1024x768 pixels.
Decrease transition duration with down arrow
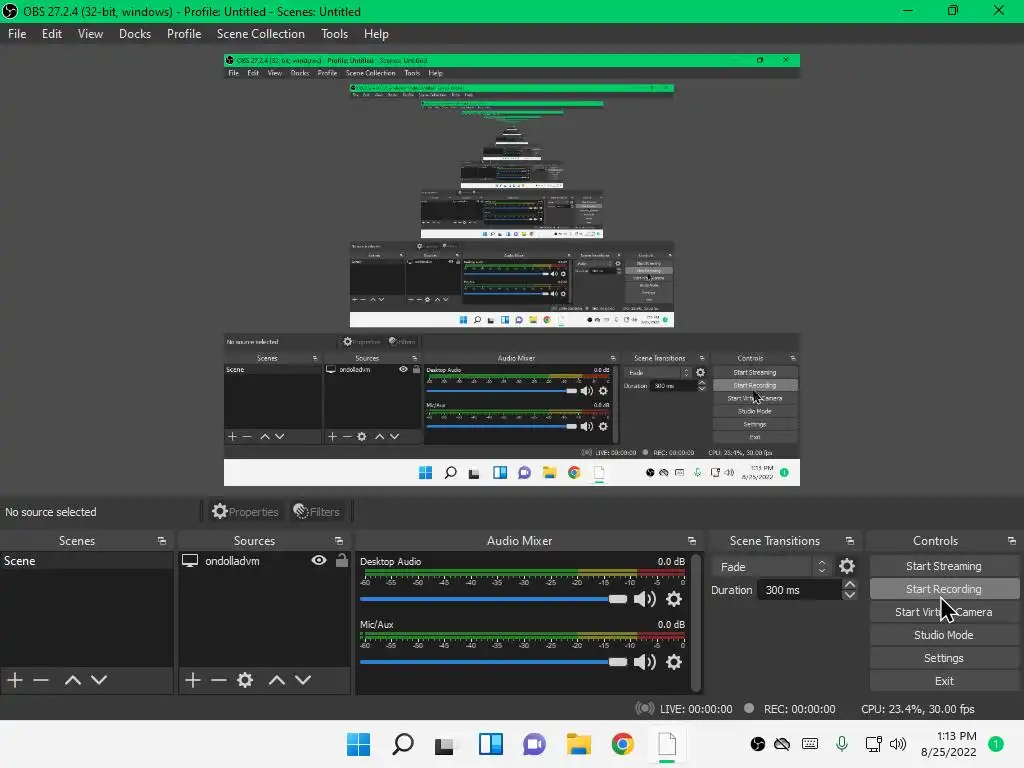(x=849, y=595)
